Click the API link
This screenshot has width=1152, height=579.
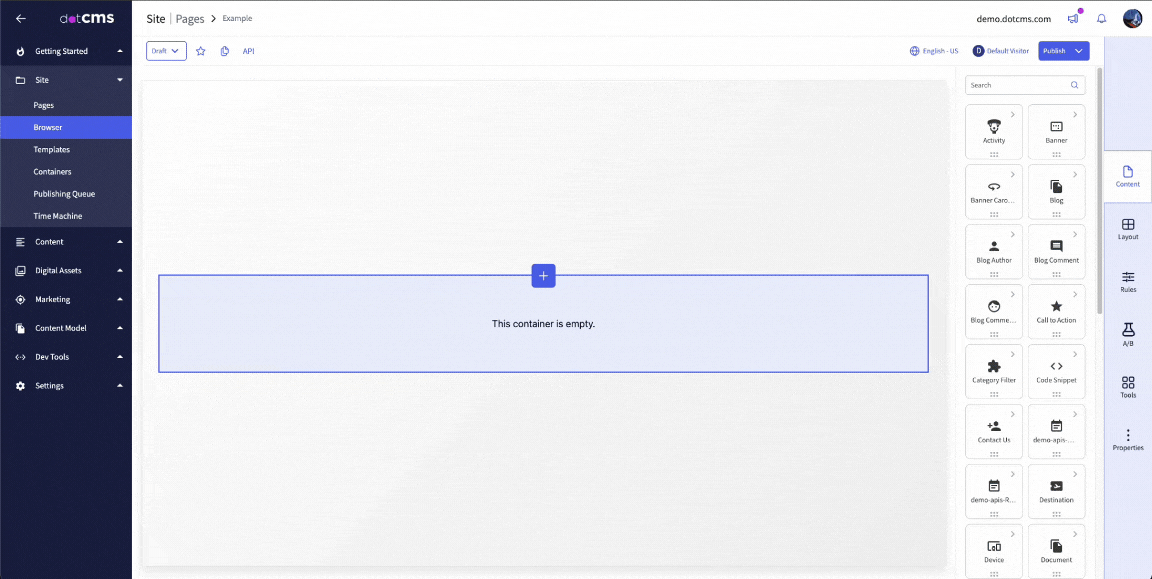point(248,51)
